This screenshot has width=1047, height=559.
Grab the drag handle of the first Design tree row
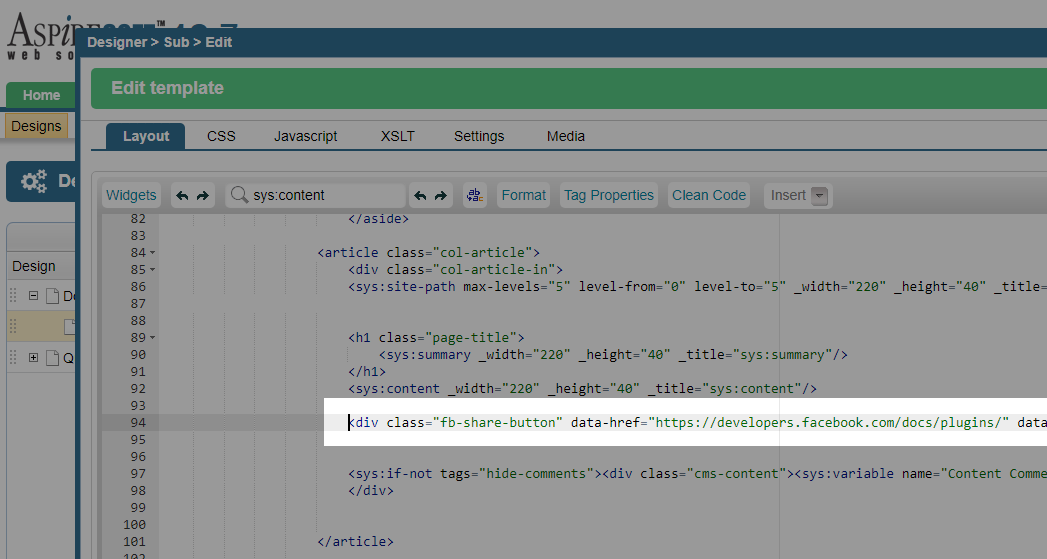click(x=13, y=295)
